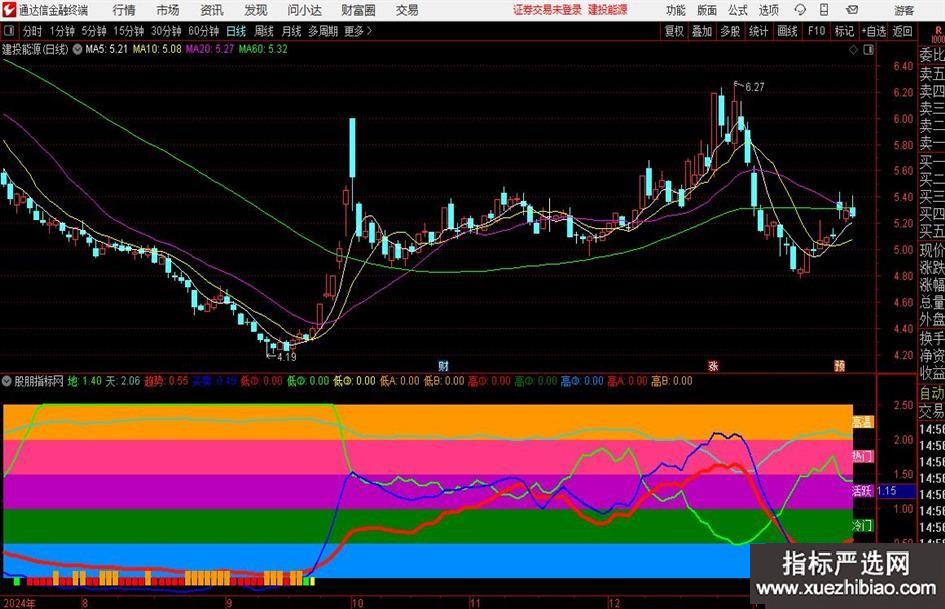Click the 多股 multi-stock button
Image resolution: width=945 pixels, height=609 pixels.
[730, 31]
